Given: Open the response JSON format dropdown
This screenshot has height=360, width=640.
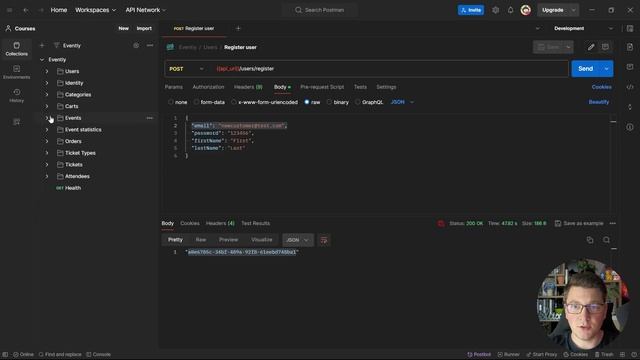Looking at the screenshot, I should (298, 240).
